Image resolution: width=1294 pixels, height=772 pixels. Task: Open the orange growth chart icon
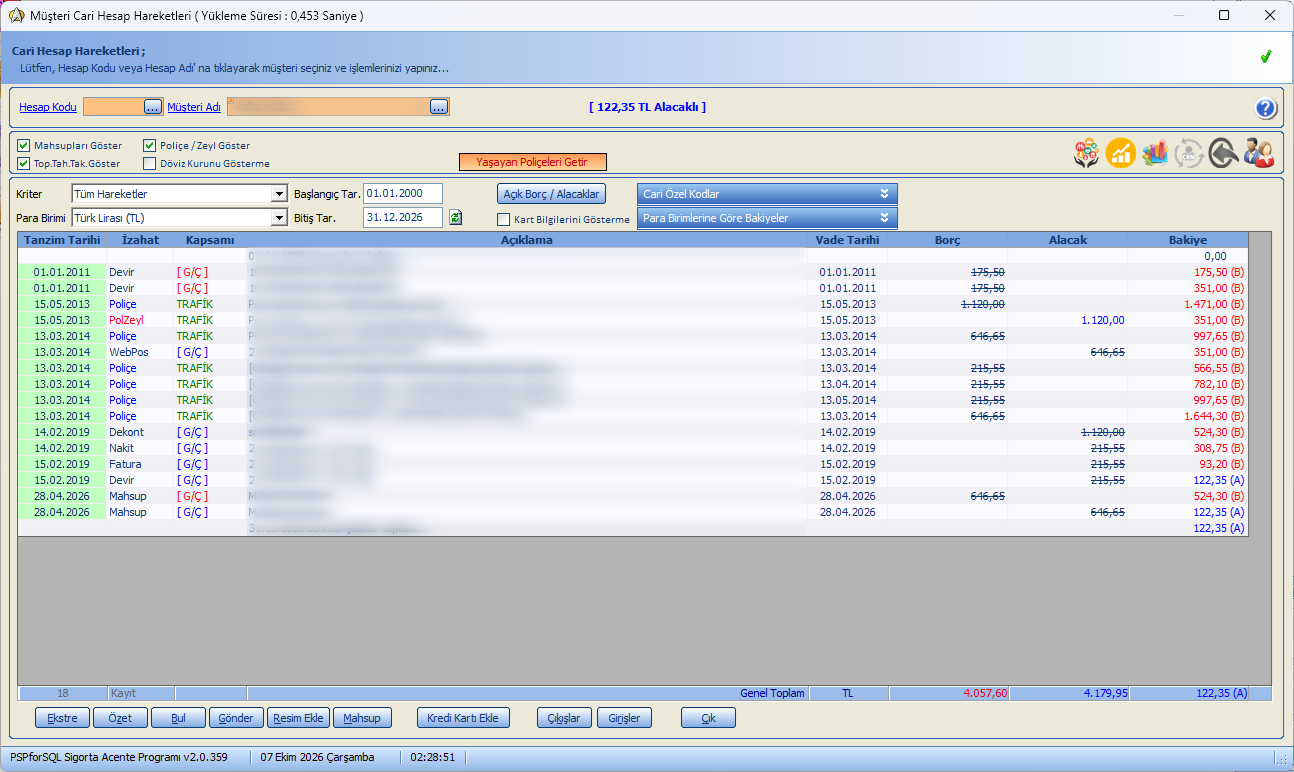[x=1121, y=153]
